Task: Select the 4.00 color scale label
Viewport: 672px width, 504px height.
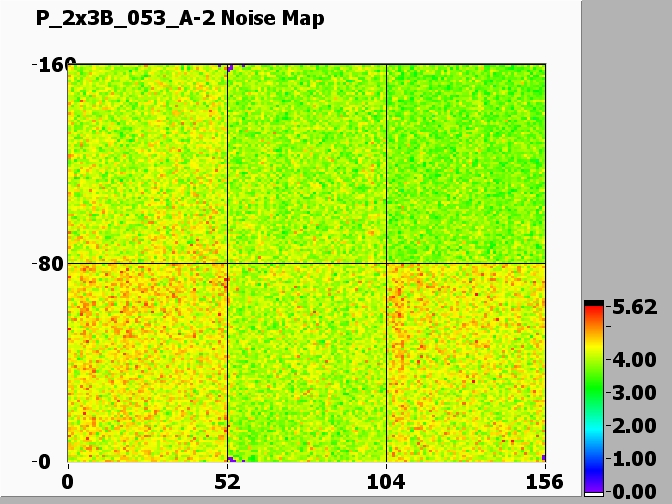Action: pos(637,360)
